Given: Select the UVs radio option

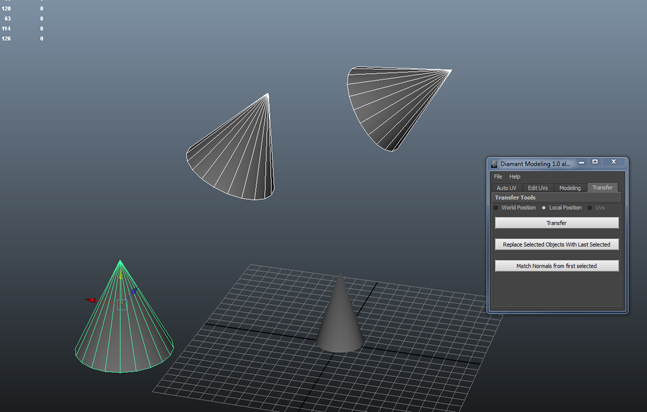Looking at the screenshot, I should (x=590, y=208).
